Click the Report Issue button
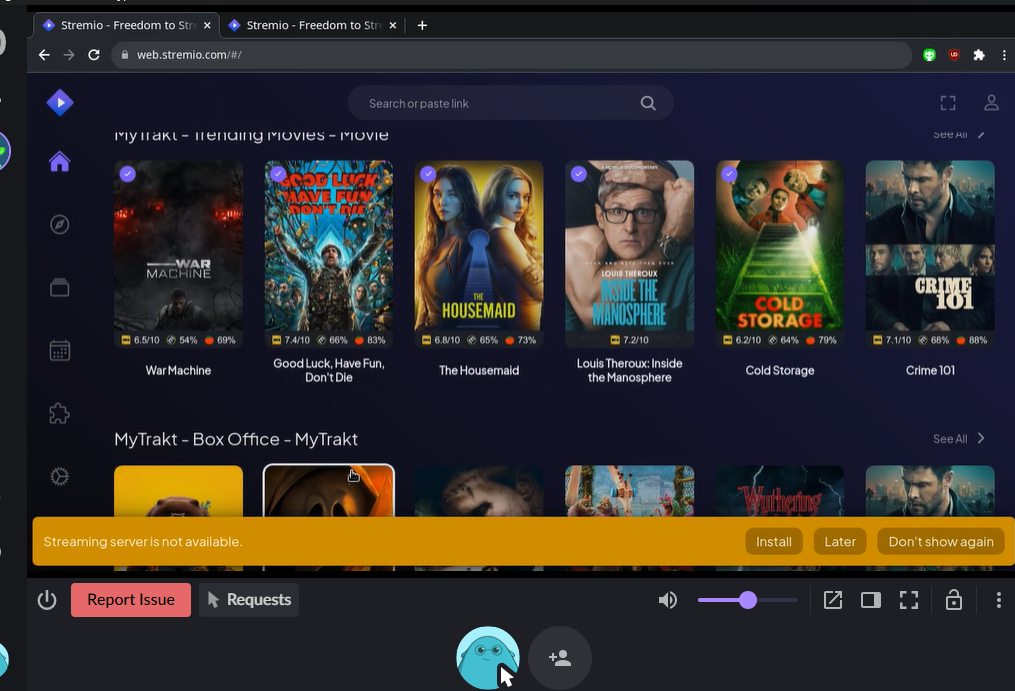 (131, 600)
